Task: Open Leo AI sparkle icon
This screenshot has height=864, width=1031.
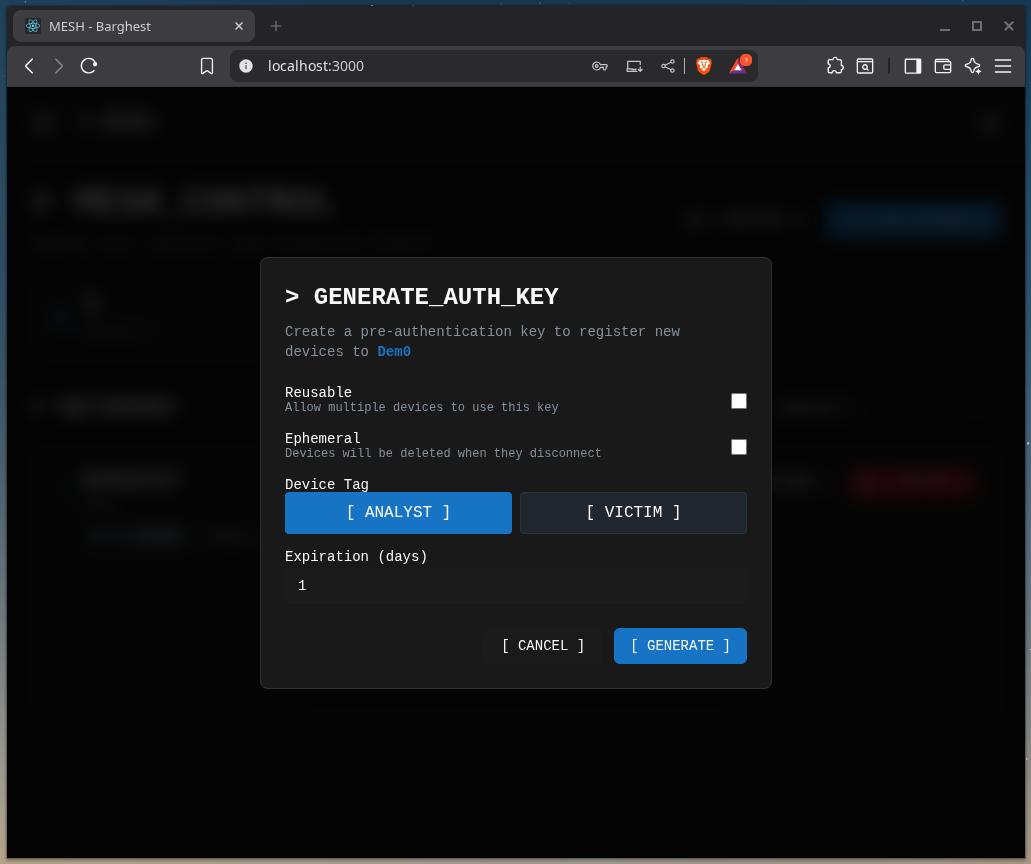Action: [972, 66]
